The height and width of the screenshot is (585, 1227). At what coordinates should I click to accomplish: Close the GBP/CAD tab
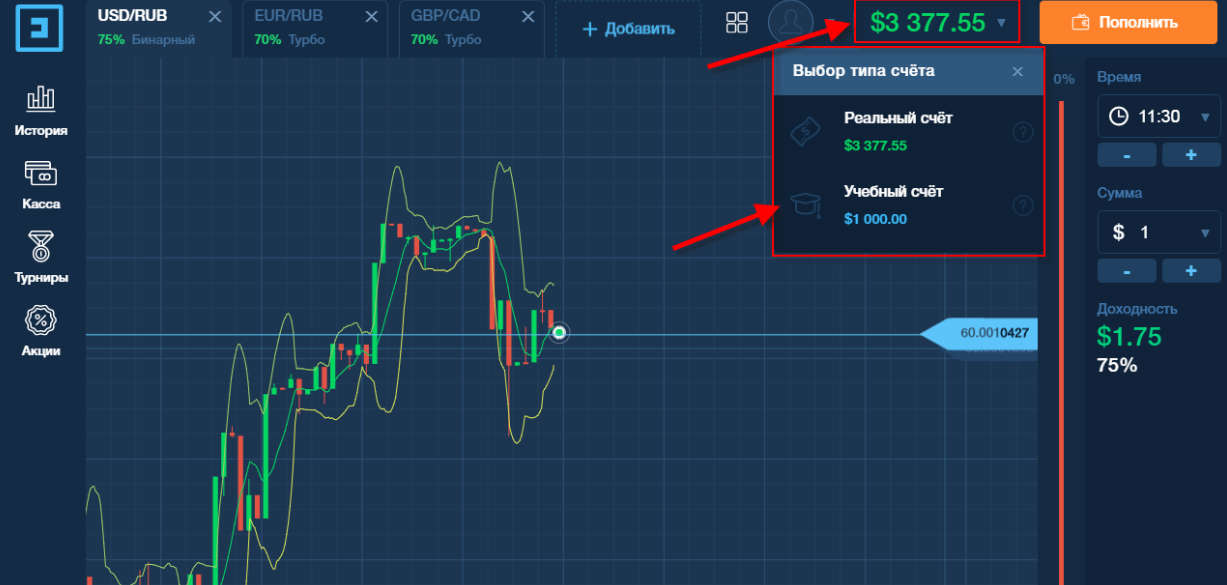click(x=528, y=17)
